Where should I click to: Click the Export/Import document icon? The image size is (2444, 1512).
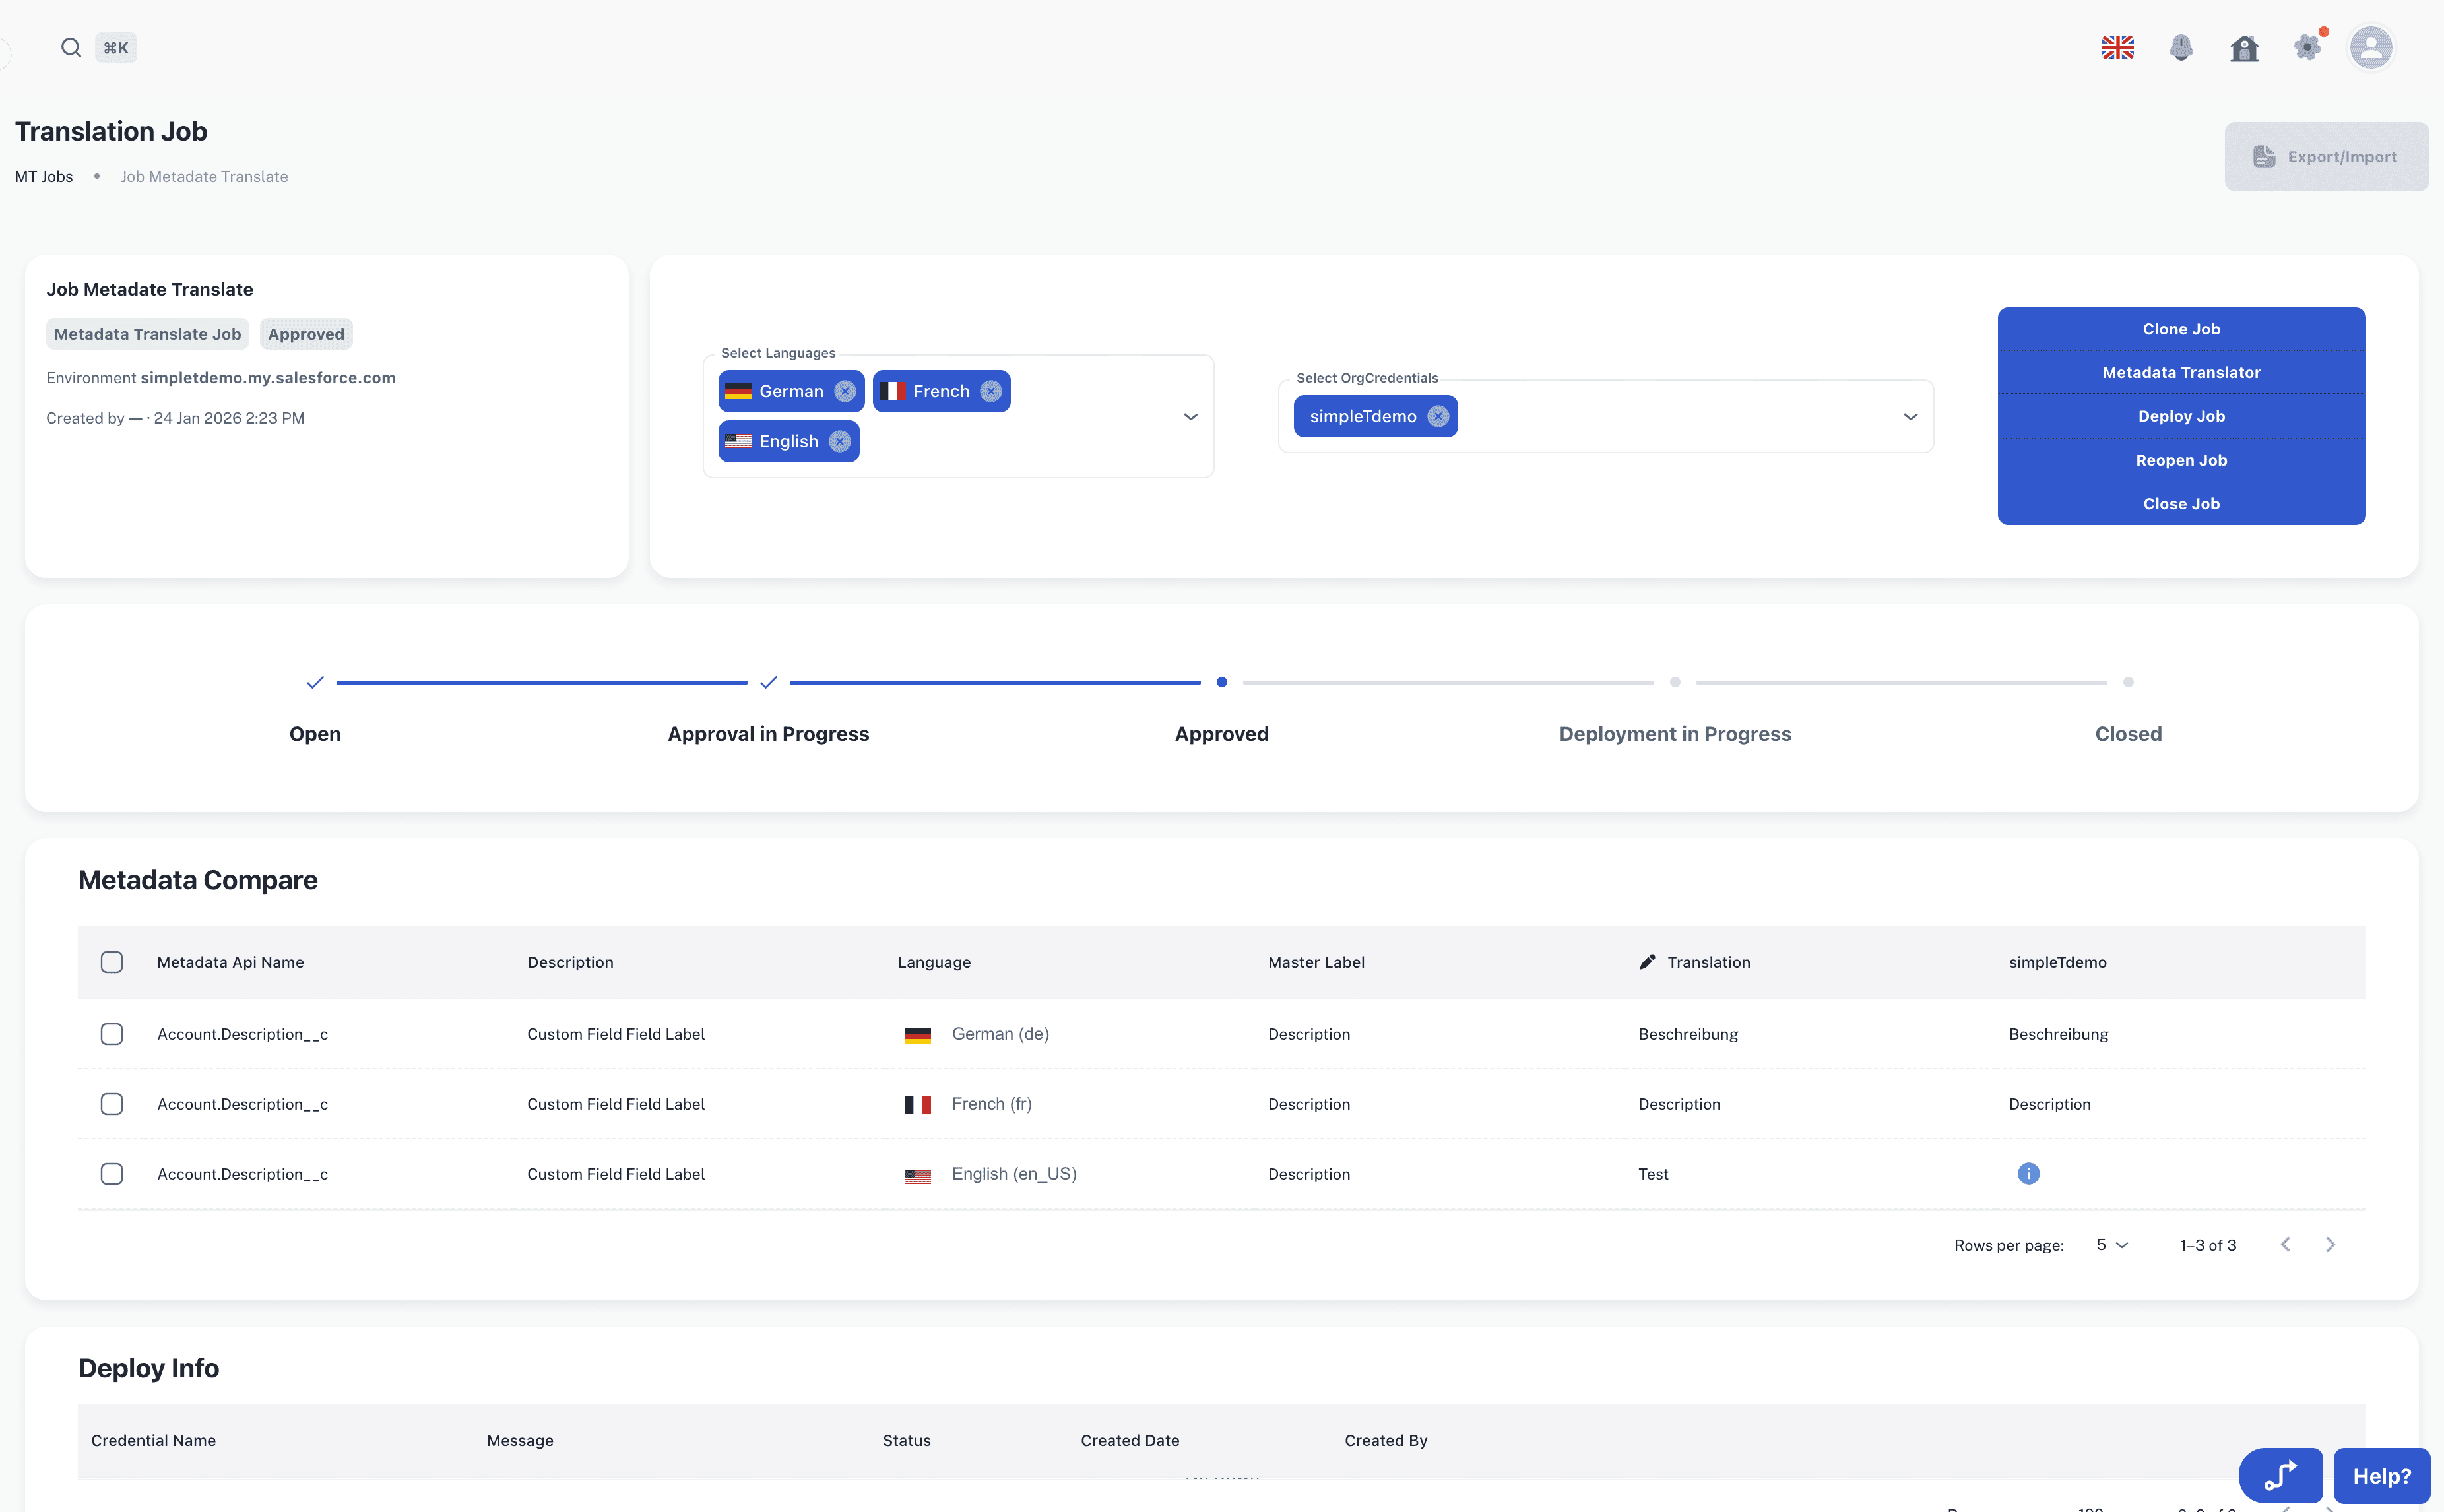(x=2264, y=156)
